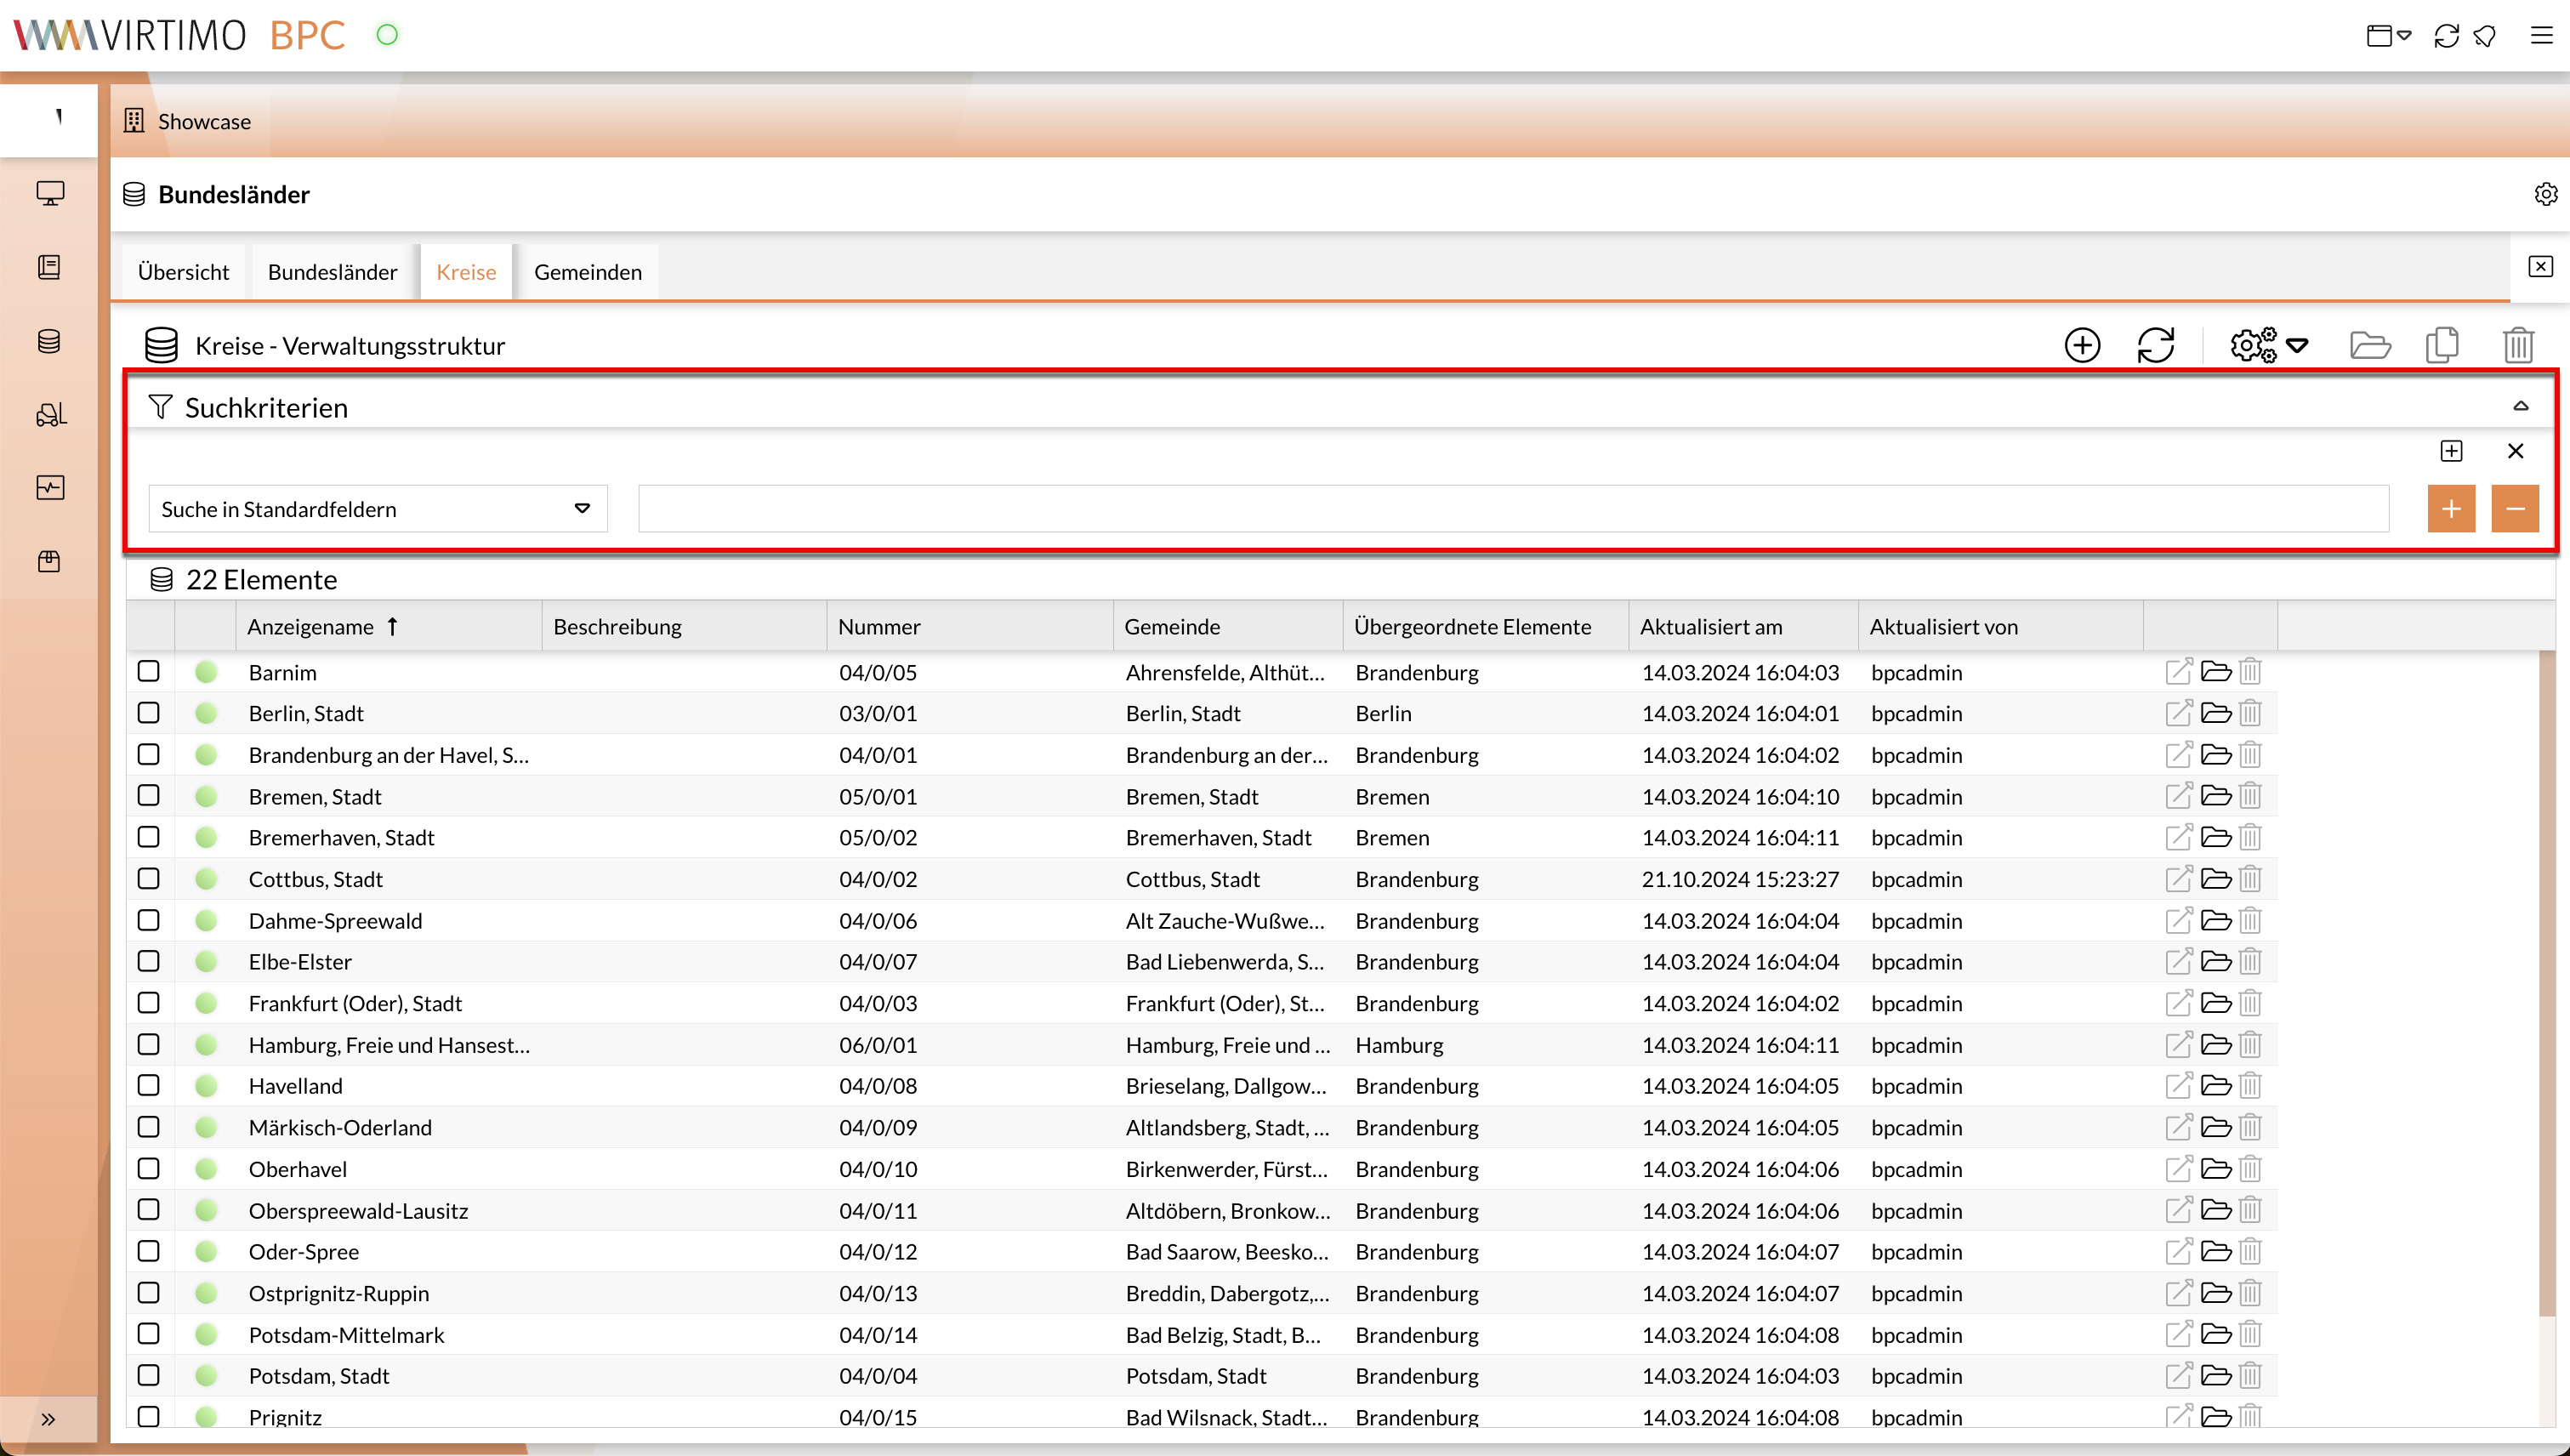Click the trash icon in Kreise toolbar
The width and height of the screenshot is (2570, 1456).
coord(2517,345)
